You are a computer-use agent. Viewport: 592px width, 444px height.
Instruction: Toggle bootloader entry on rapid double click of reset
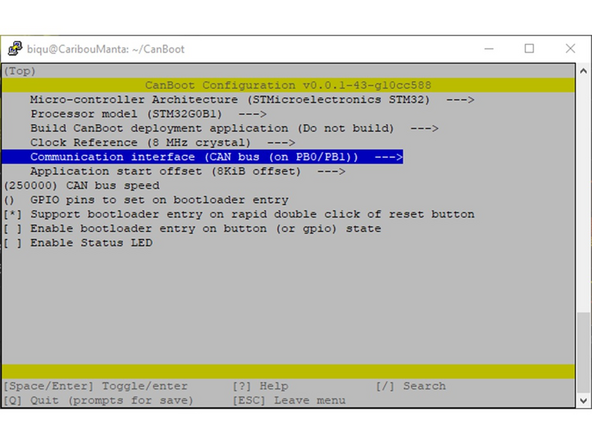[x=239, y=214]
